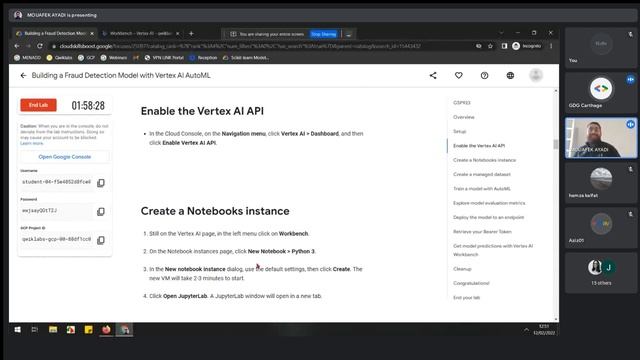Switch to the Building a Fraud Detection tab
This screenshot has height=360, width=640.
click(54, 33)
